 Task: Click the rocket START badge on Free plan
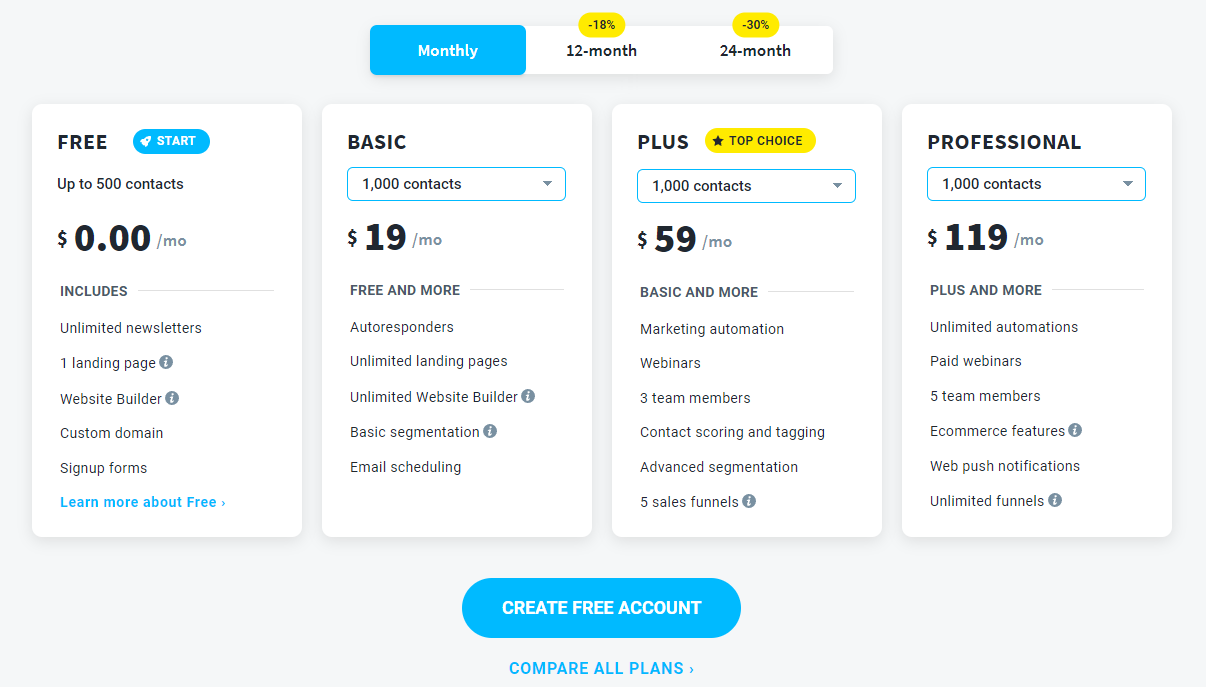[x=171, y=141]
